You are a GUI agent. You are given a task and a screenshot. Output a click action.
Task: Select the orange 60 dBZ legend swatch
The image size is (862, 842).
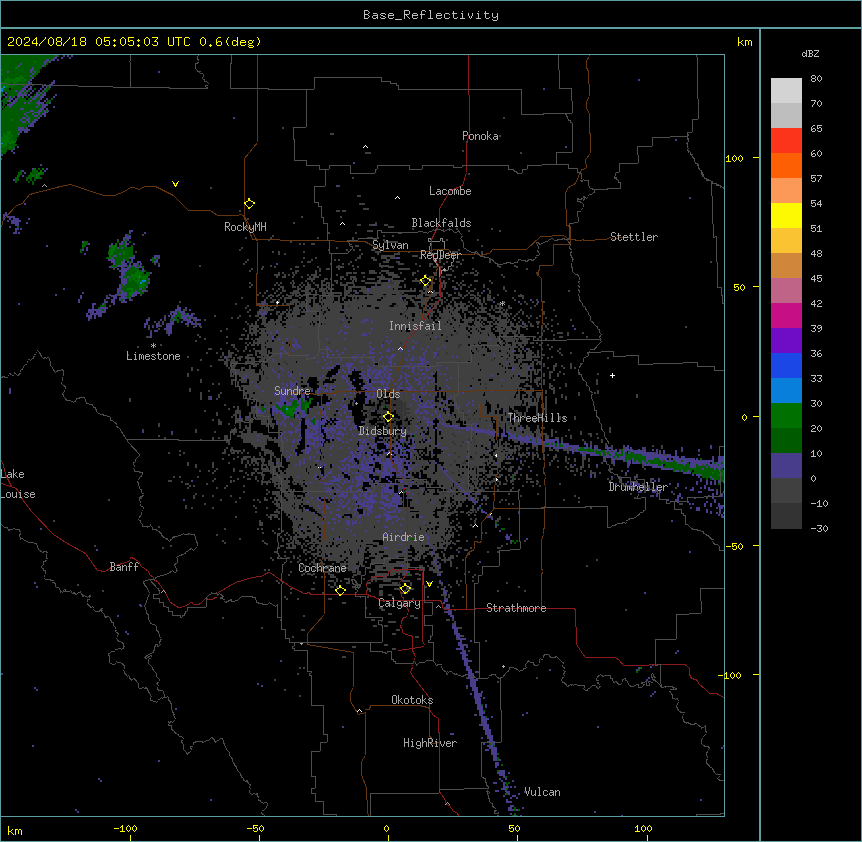click(786, 165)
